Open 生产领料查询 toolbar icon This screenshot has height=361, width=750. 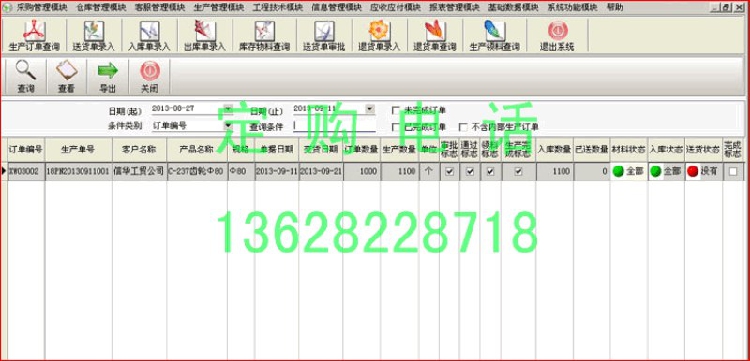tap(494, 36)
